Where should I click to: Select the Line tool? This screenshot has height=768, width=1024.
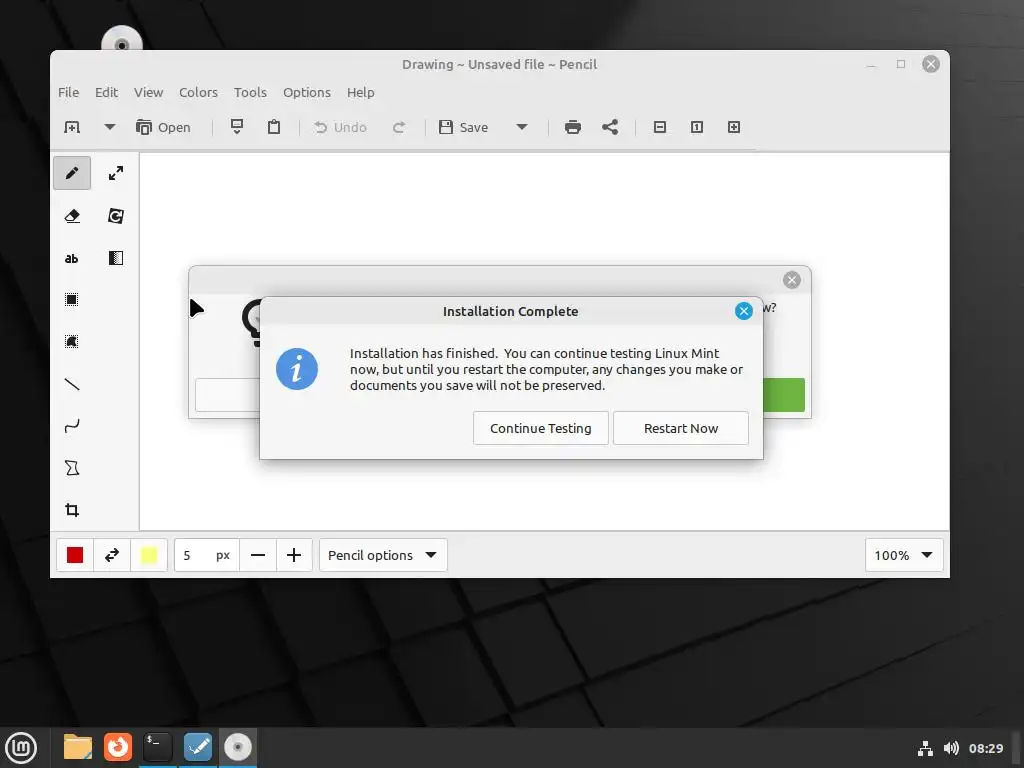coord(72,384)
